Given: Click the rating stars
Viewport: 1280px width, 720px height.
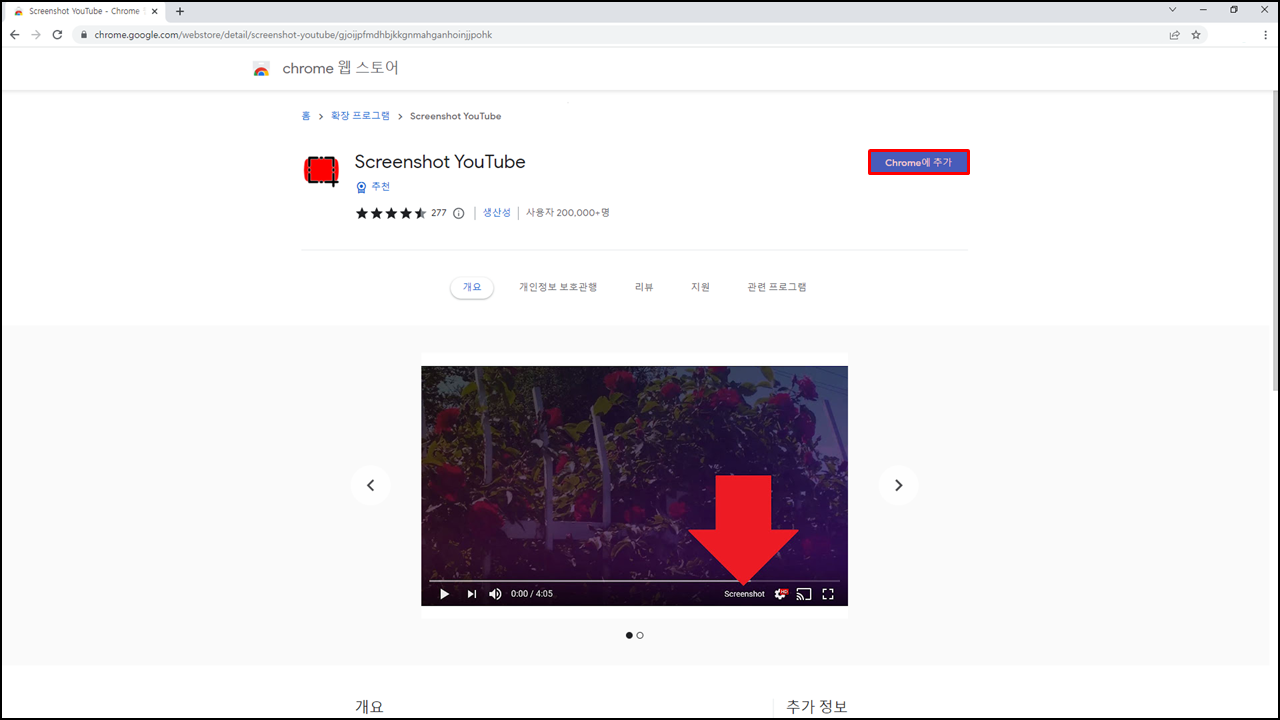Looking at the screenshot, I should coord(391,213).
